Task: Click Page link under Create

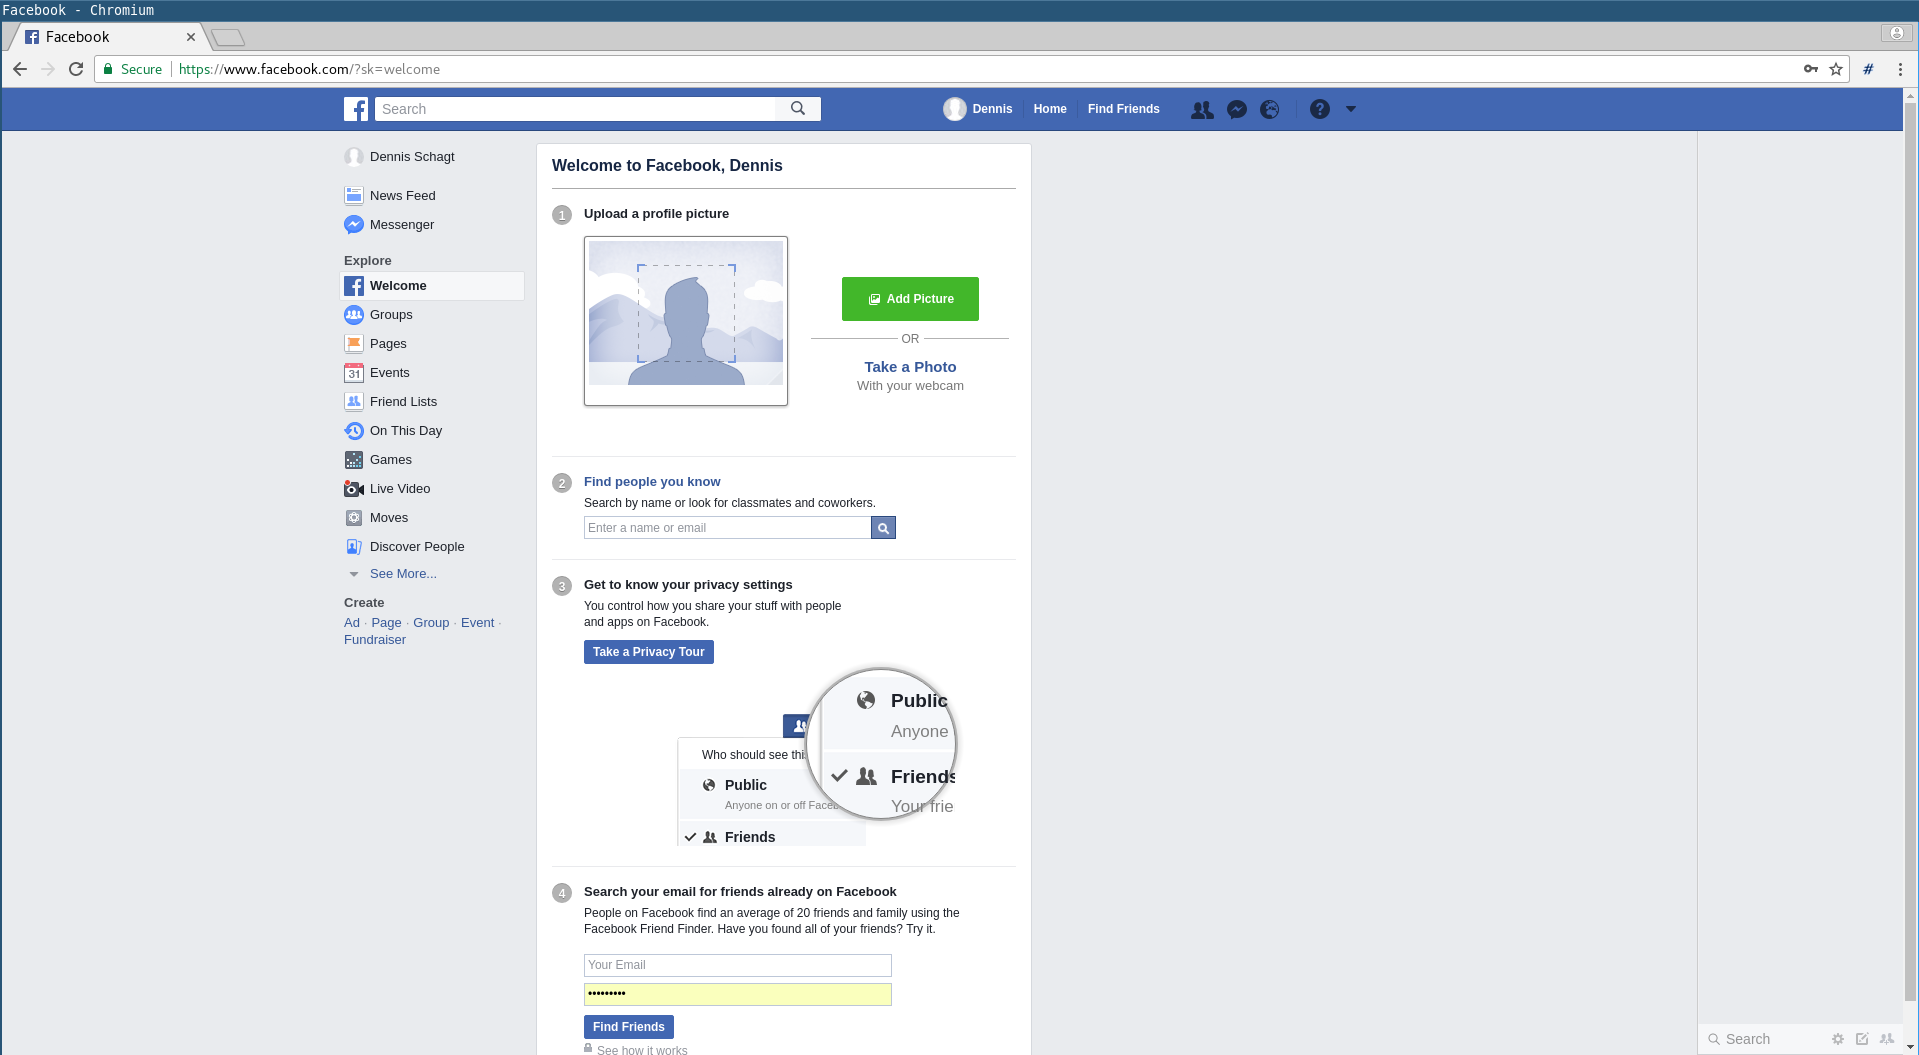Action: (386, 623)
